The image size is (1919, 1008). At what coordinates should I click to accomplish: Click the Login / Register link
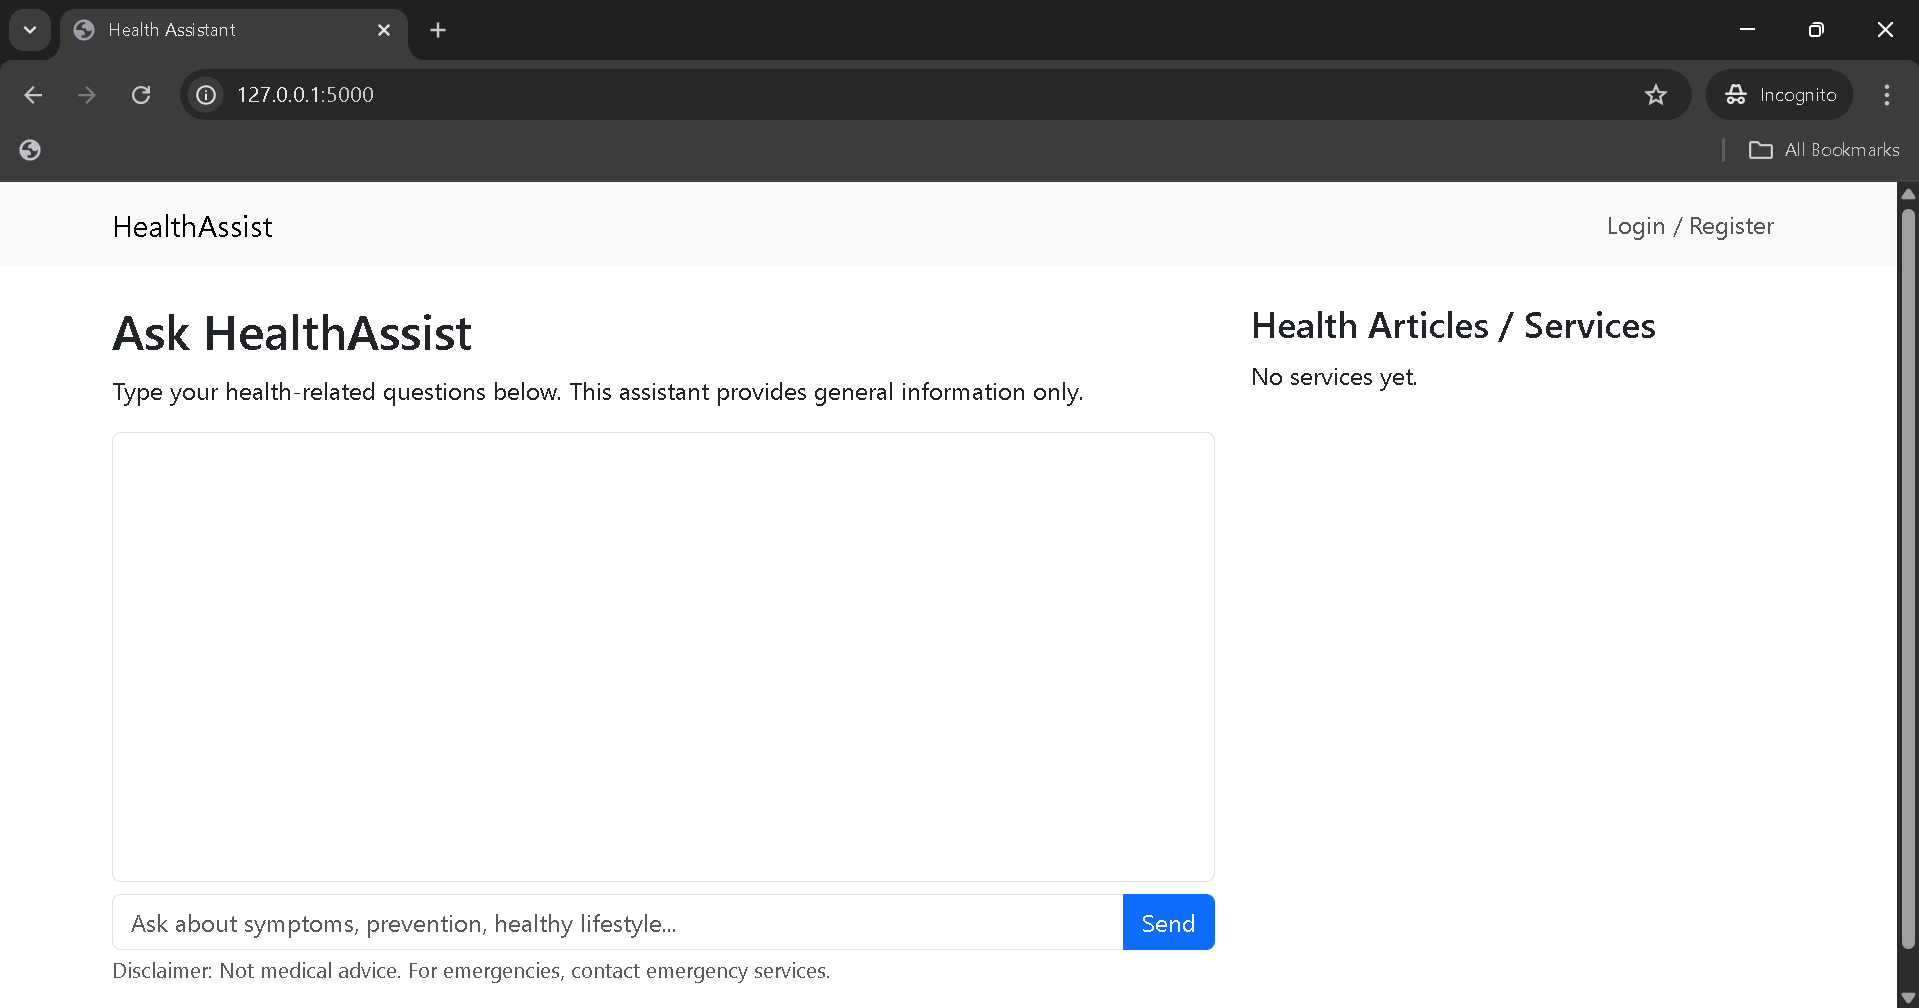tap(1690, 226)
